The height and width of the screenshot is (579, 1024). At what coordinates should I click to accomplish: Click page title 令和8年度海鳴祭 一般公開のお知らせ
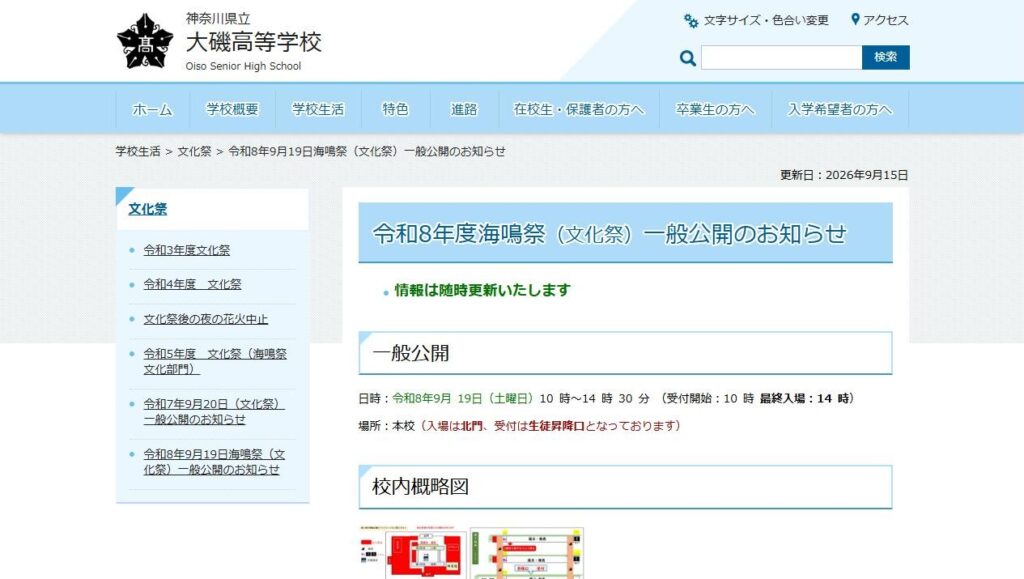pos(609,234)
